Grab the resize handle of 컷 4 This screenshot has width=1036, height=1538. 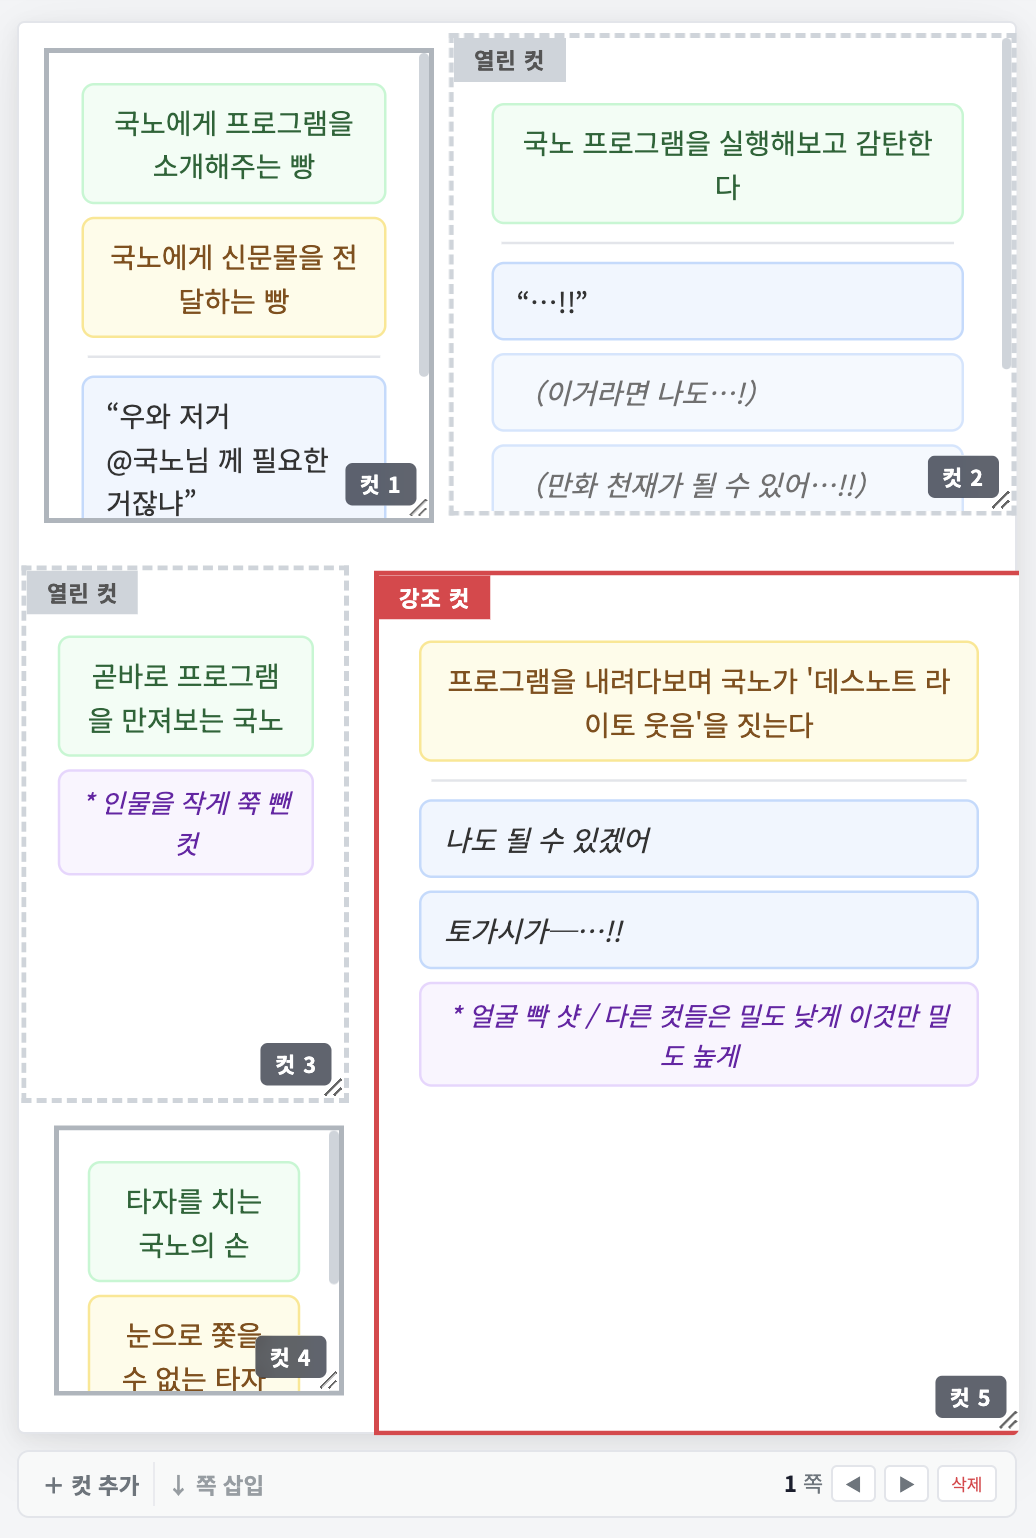point(329,1380)
